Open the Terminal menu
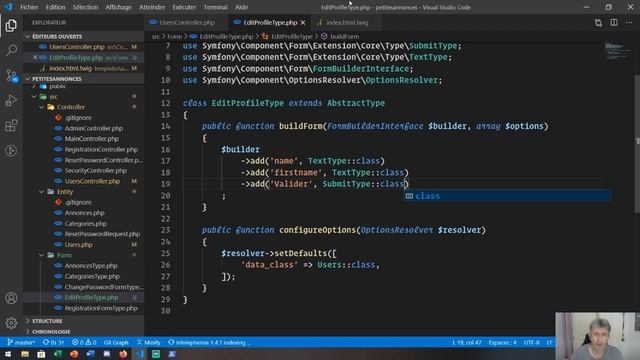Image resolution: width=640 pixels, height=360 pixels. (x=216, y=7)
